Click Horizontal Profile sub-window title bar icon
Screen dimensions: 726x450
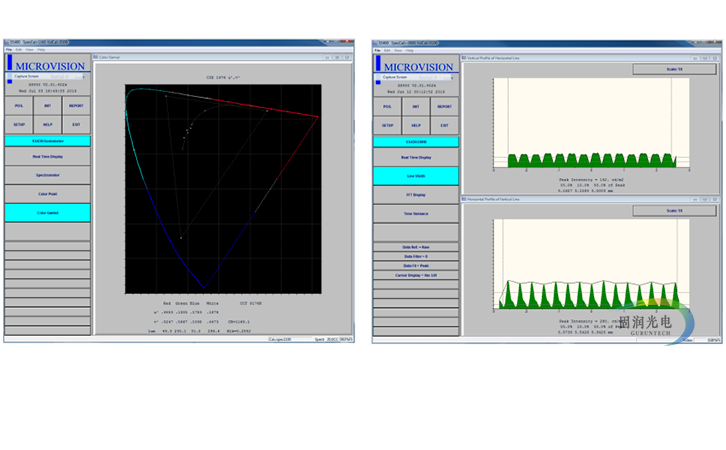(464, 200)
